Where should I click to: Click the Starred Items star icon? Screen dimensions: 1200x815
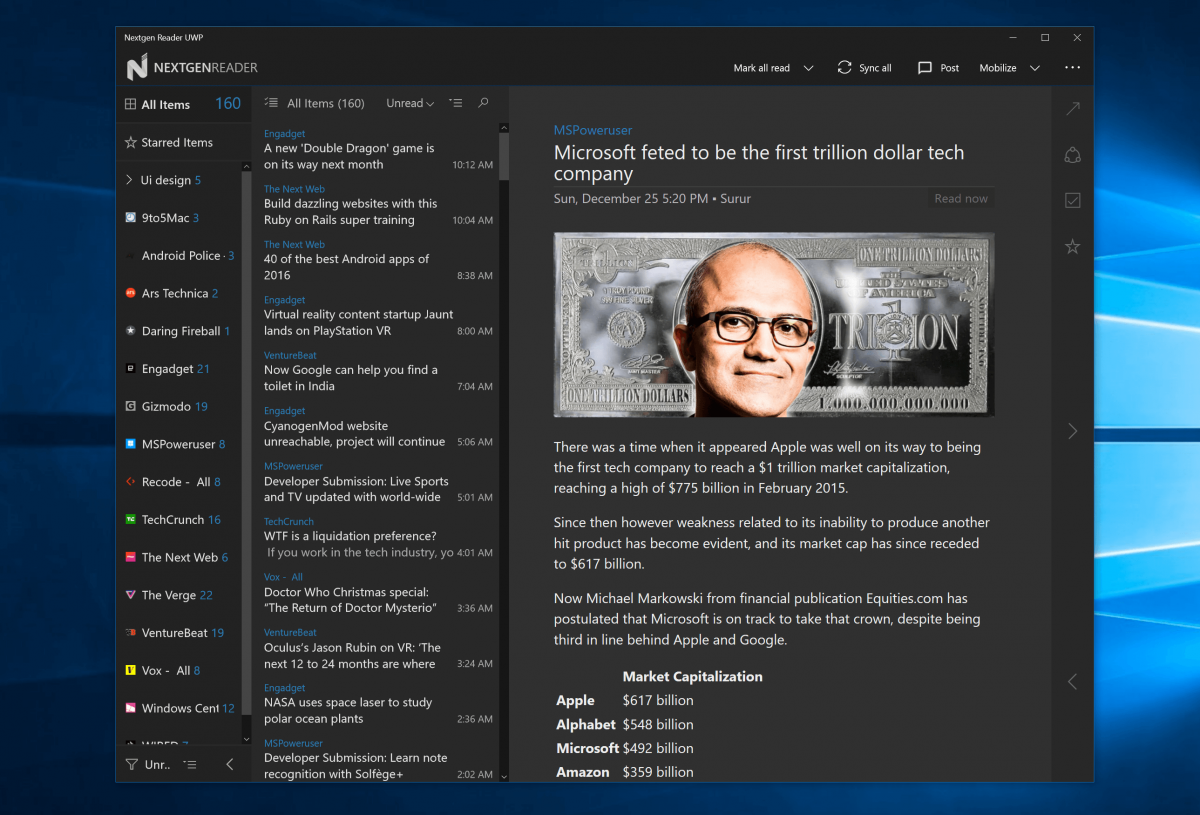tap(131, 142)
